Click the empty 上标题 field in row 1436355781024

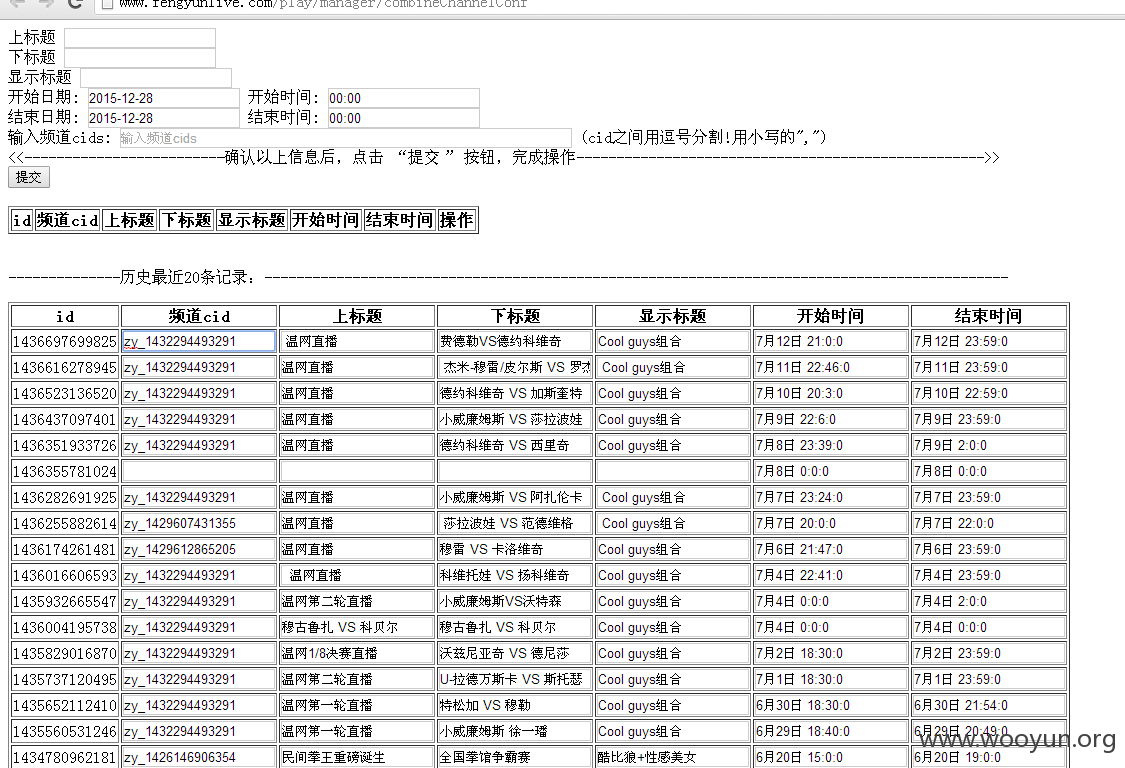pos(357,472)
